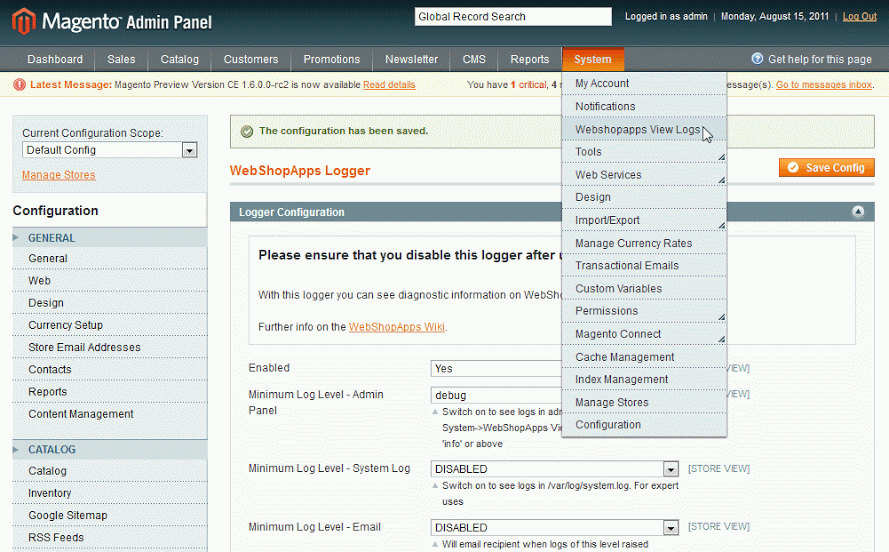Open Currency Setup in sidebar
Image resolution: width=889 pixels, height=552 pixels.
65,325
